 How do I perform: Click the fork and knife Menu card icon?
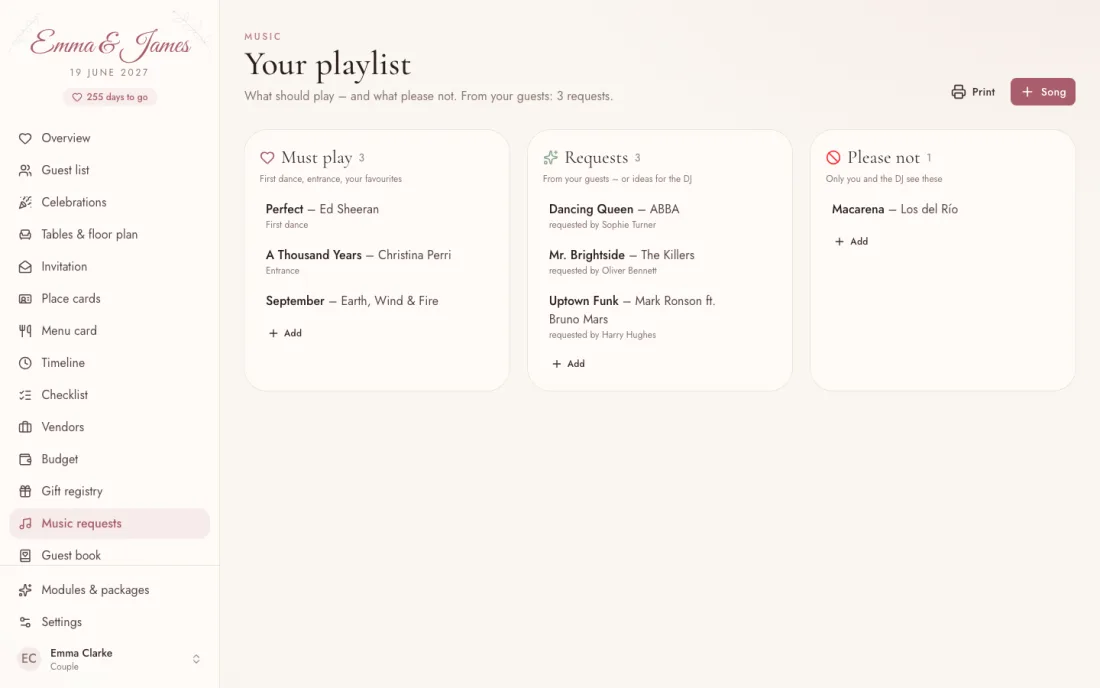(25, 331)
